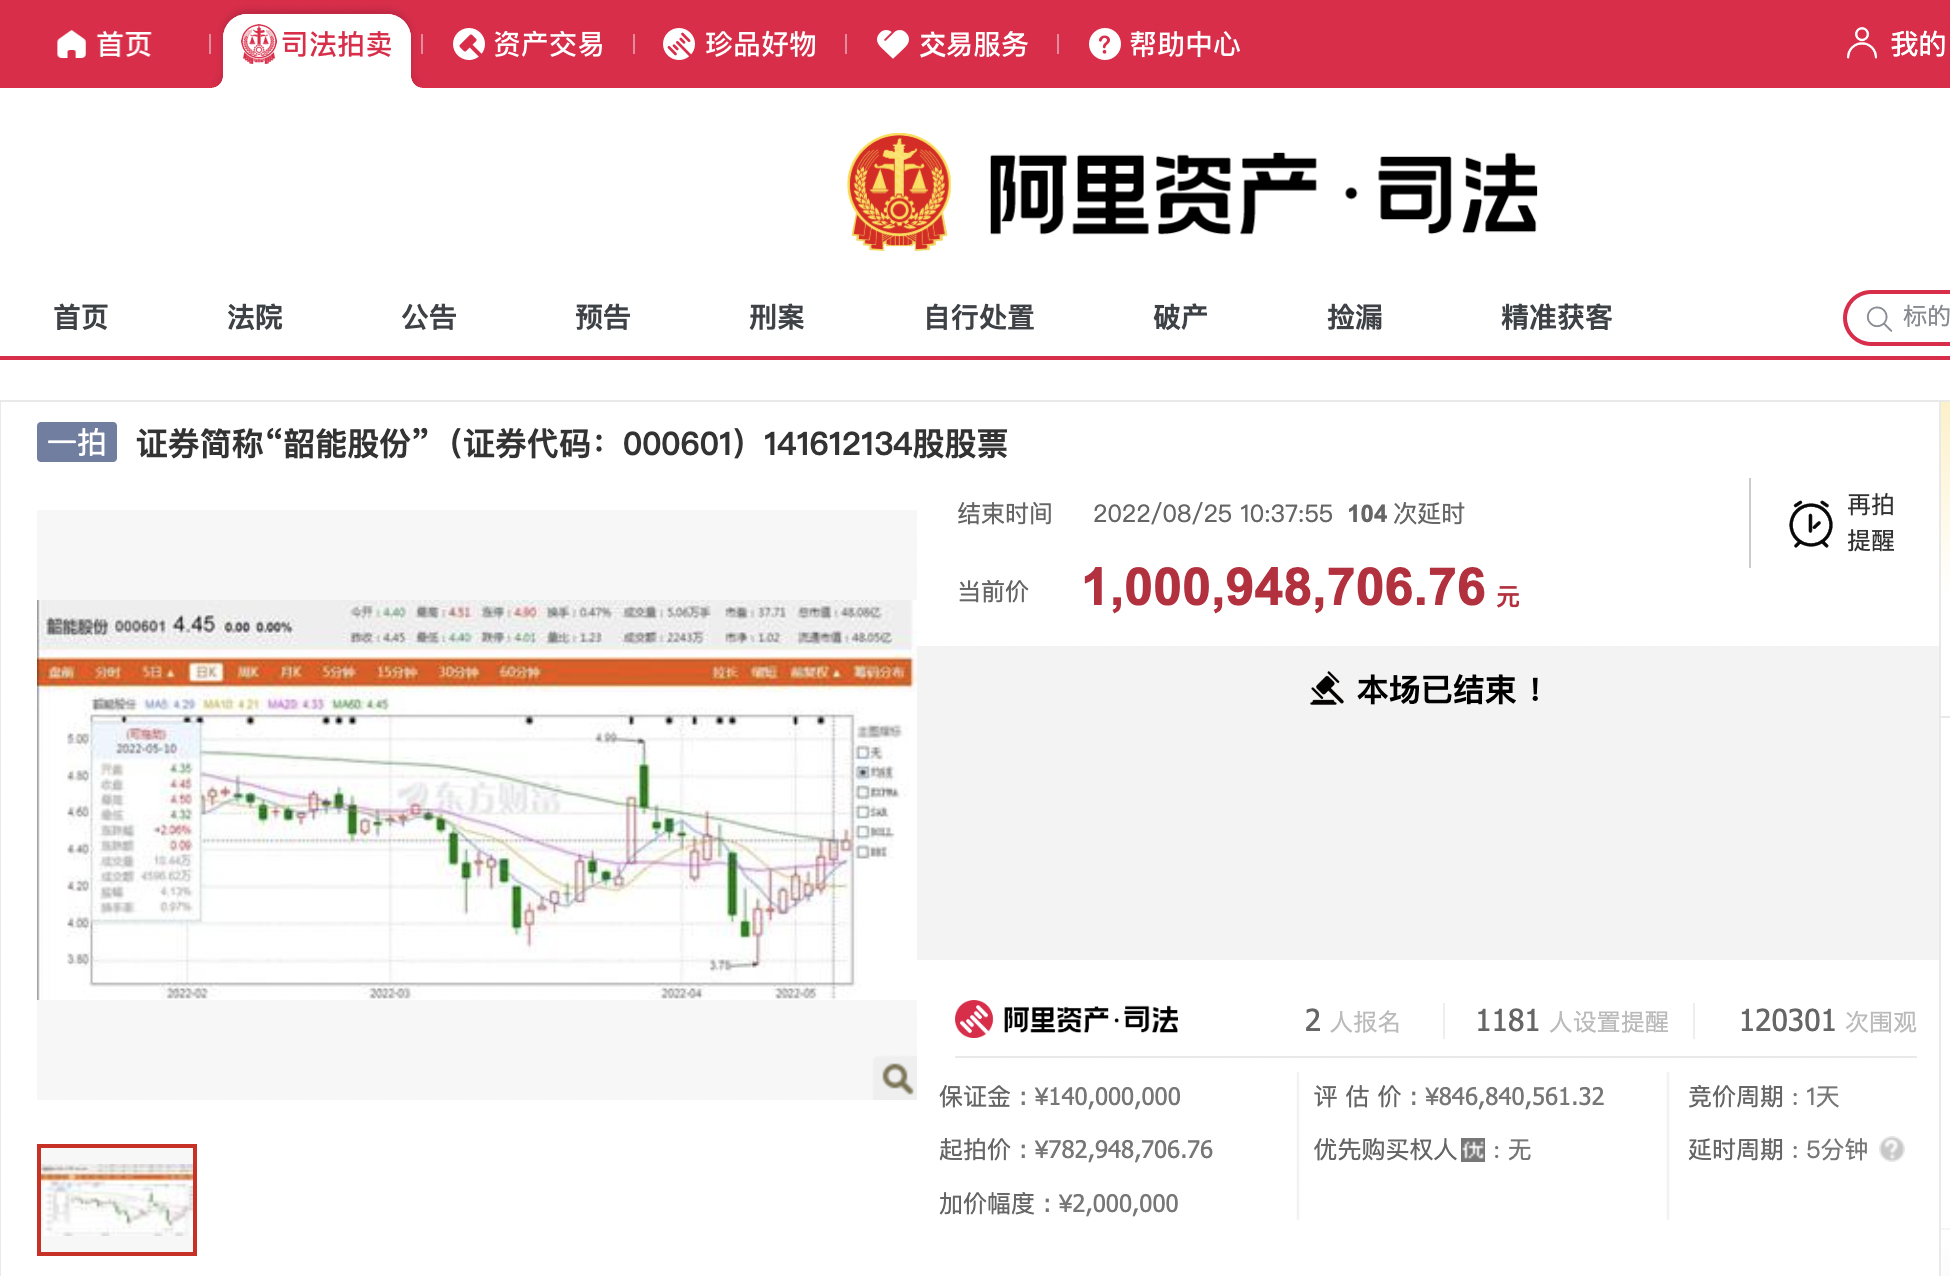Click the 阿里资产·司法 header title
The height and width of the screenshot is (1276, 1950).
(1263, 194)
